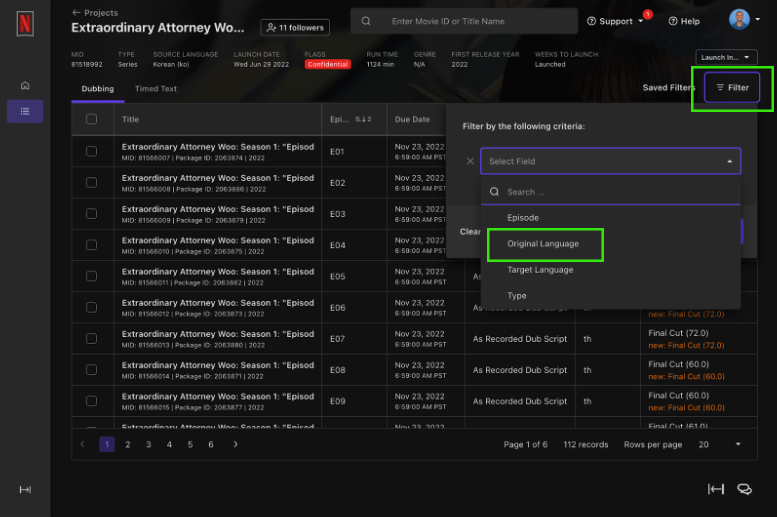Go to page 2
This screenshot has width=777, height=517.
(128, 444)
